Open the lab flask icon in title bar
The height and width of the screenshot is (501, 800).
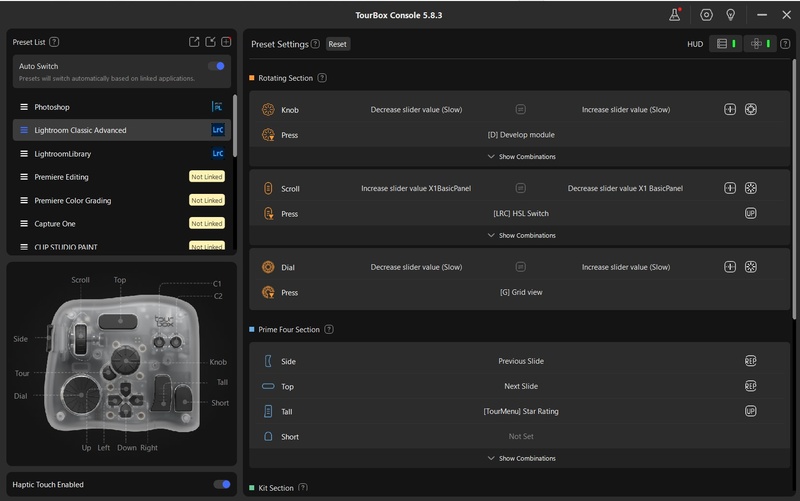[x=675, y=15]
